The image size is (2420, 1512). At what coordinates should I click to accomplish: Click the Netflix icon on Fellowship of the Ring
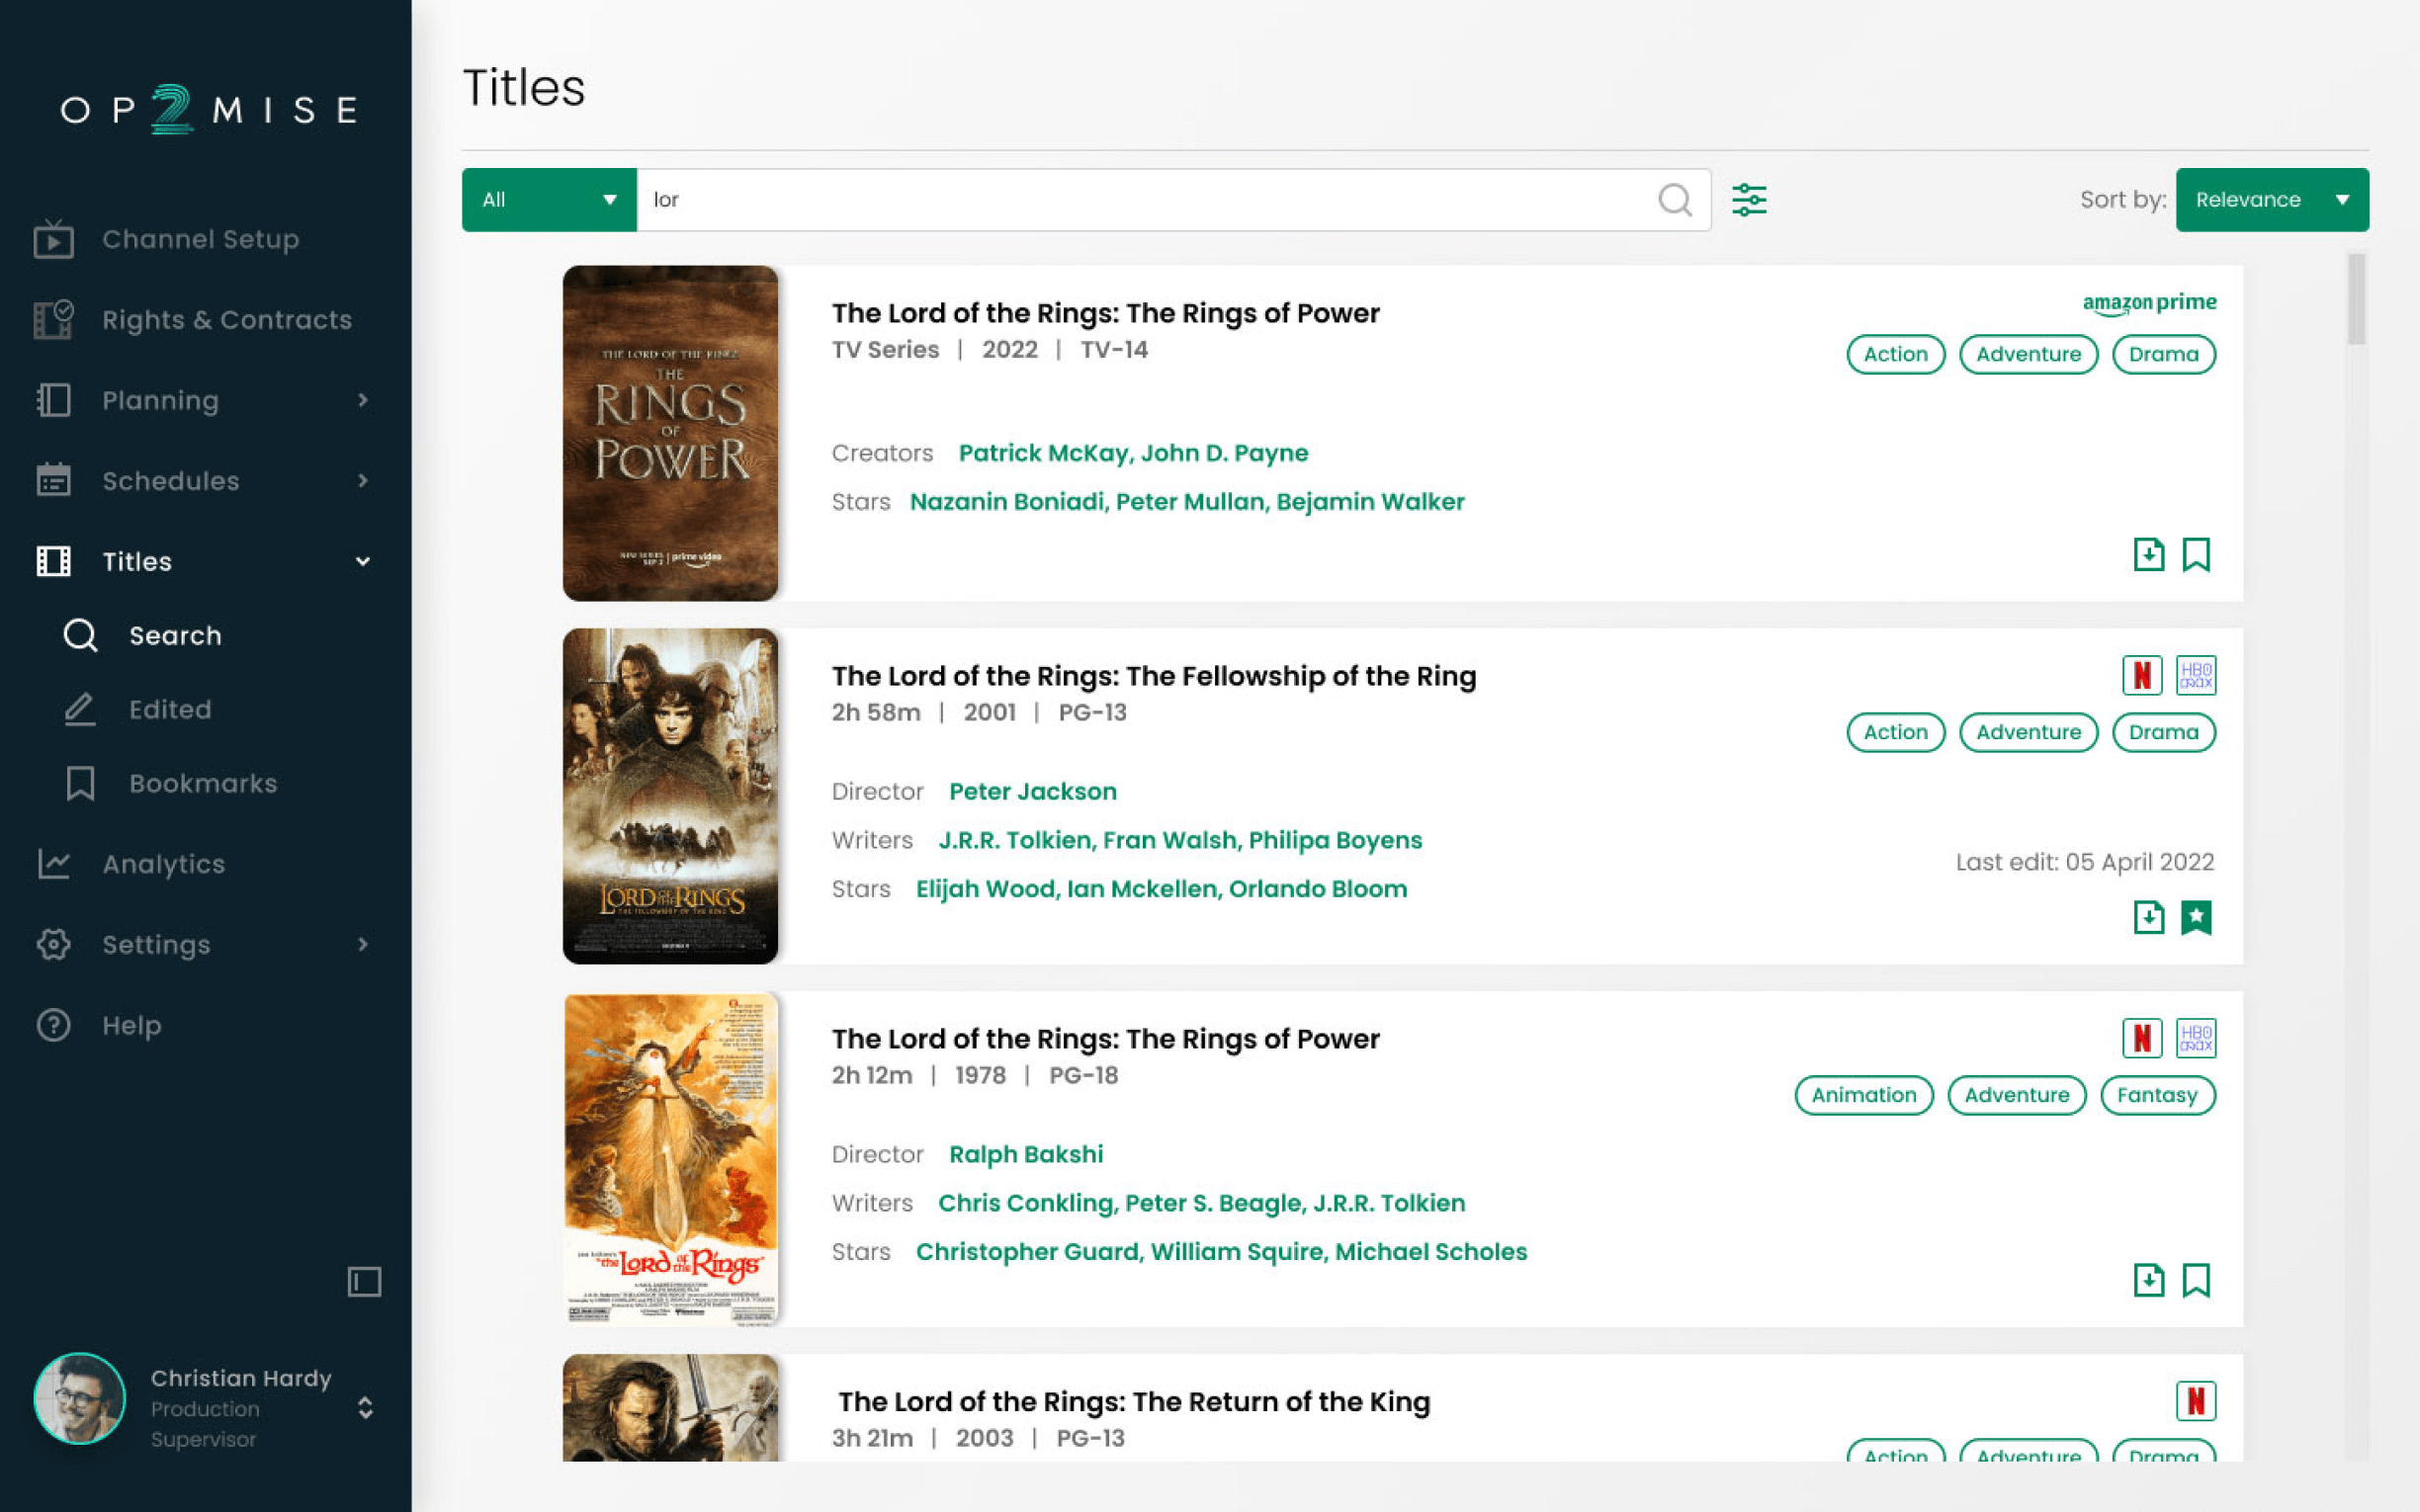tap(2142, 675)
